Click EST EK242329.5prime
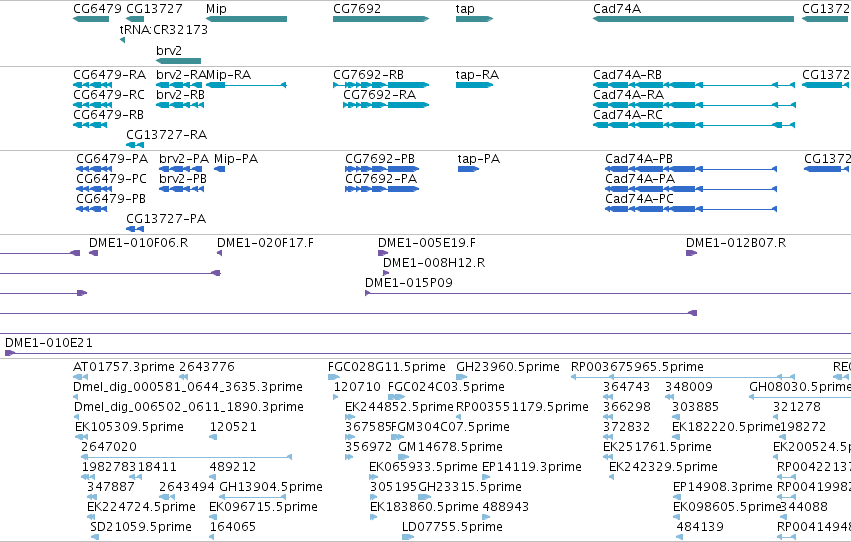 tap(612, 477)
